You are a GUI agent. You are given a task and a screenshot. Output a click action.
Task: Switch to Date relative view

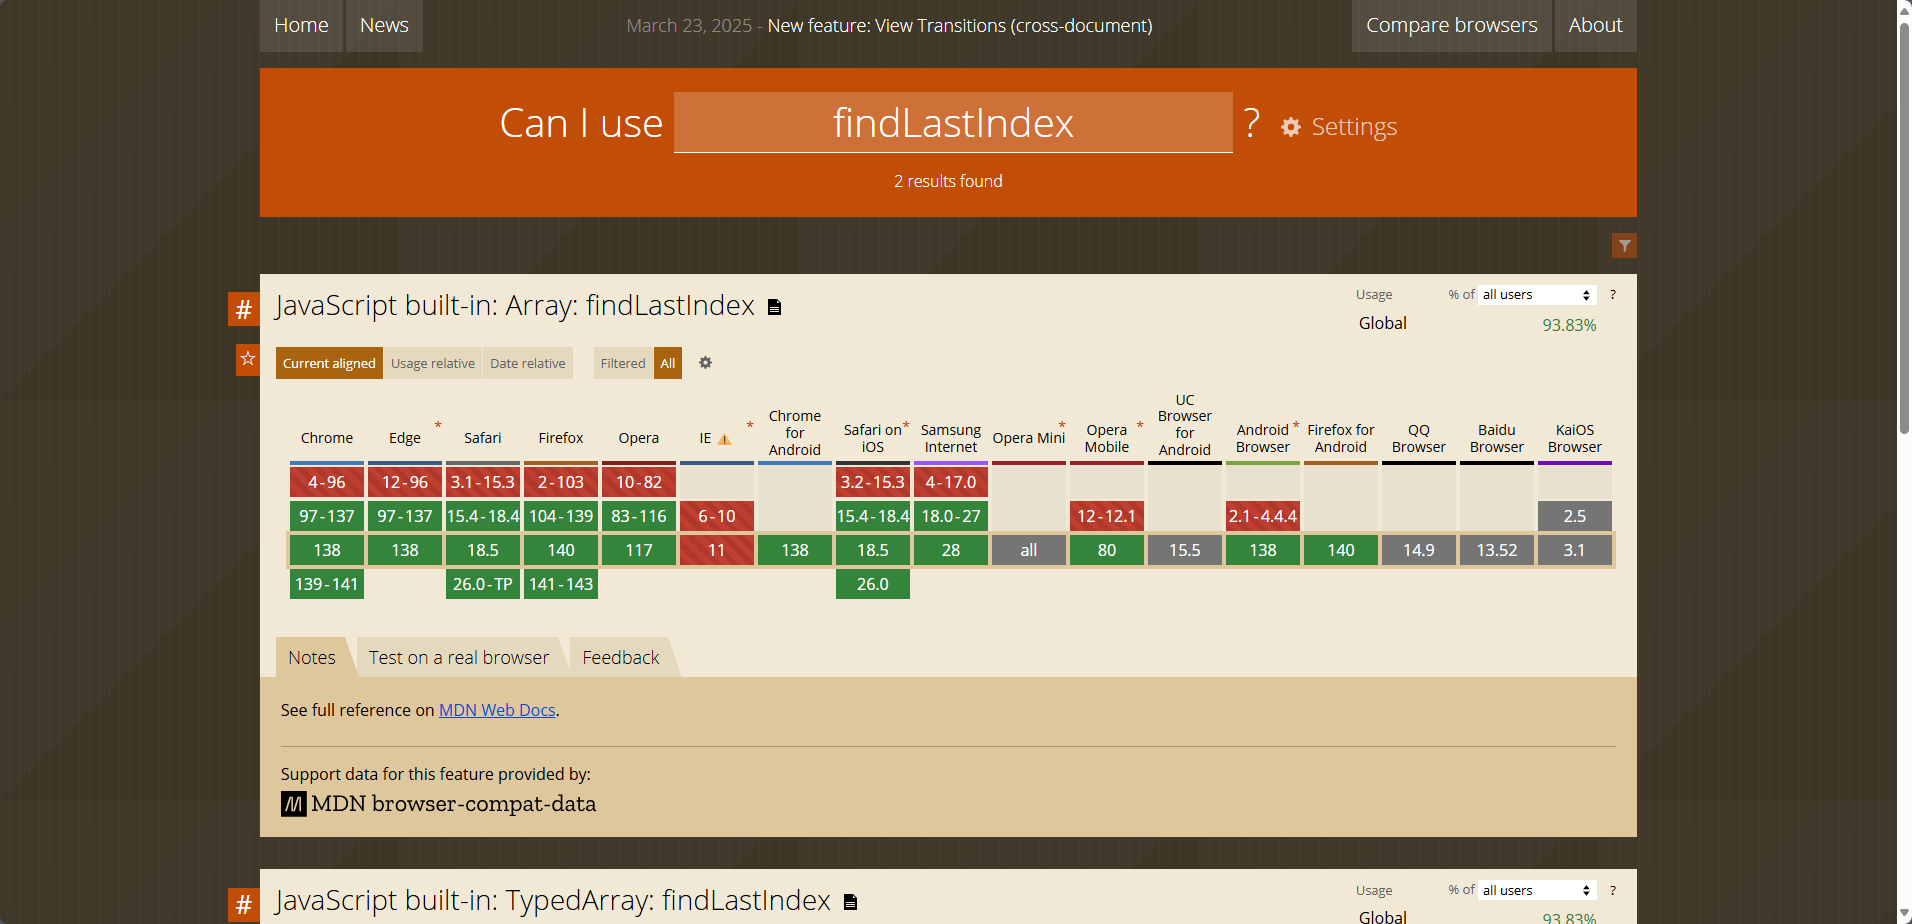coord(528,363)
